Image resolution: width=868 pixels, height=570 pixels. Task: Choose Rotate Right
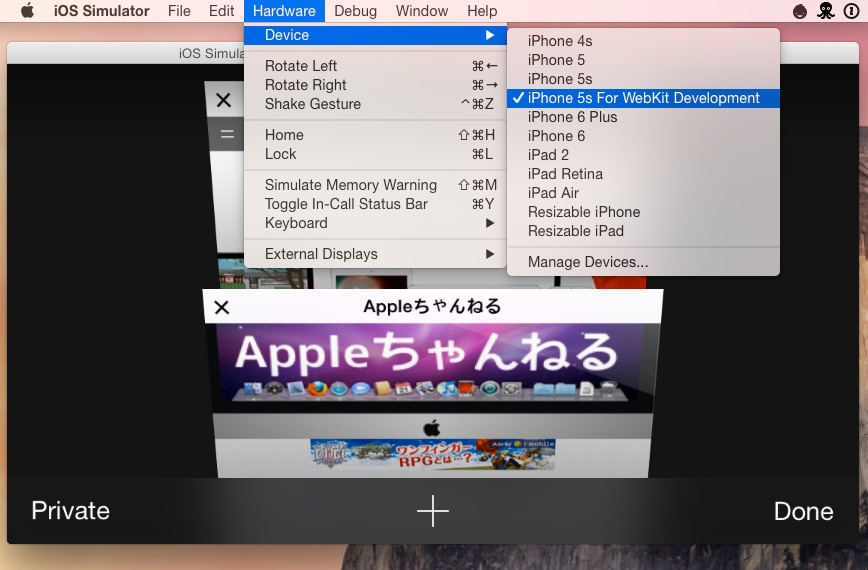click(x=375, y=85)
